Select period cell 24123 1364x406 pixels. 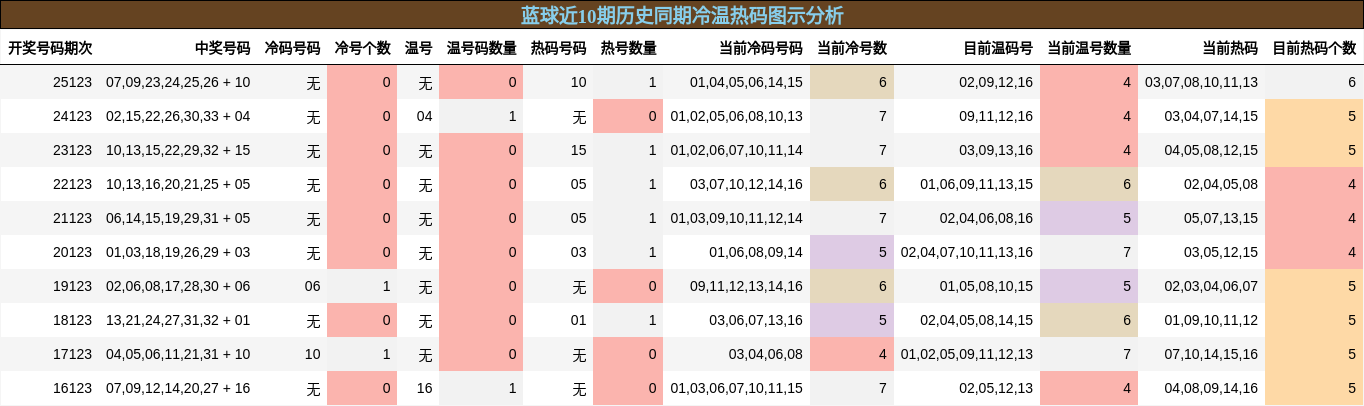click(x=72, y=116)
